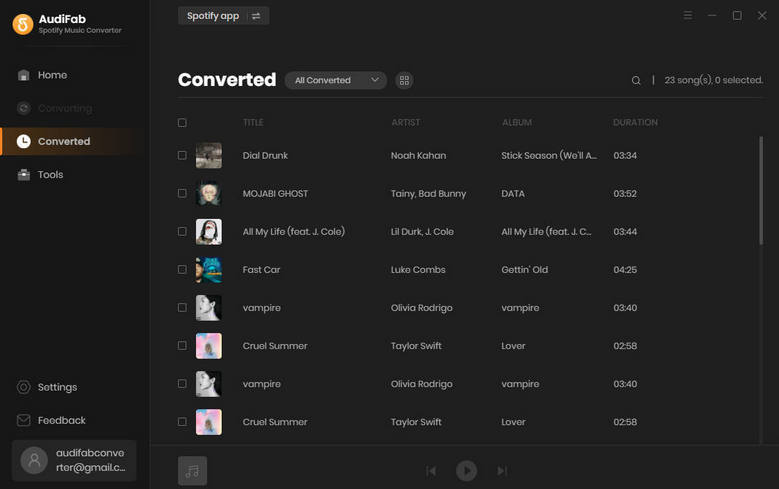This screenshot has height=489, width=779.
Task: Sort by ALBUM column header
Action: click(517, 122)
